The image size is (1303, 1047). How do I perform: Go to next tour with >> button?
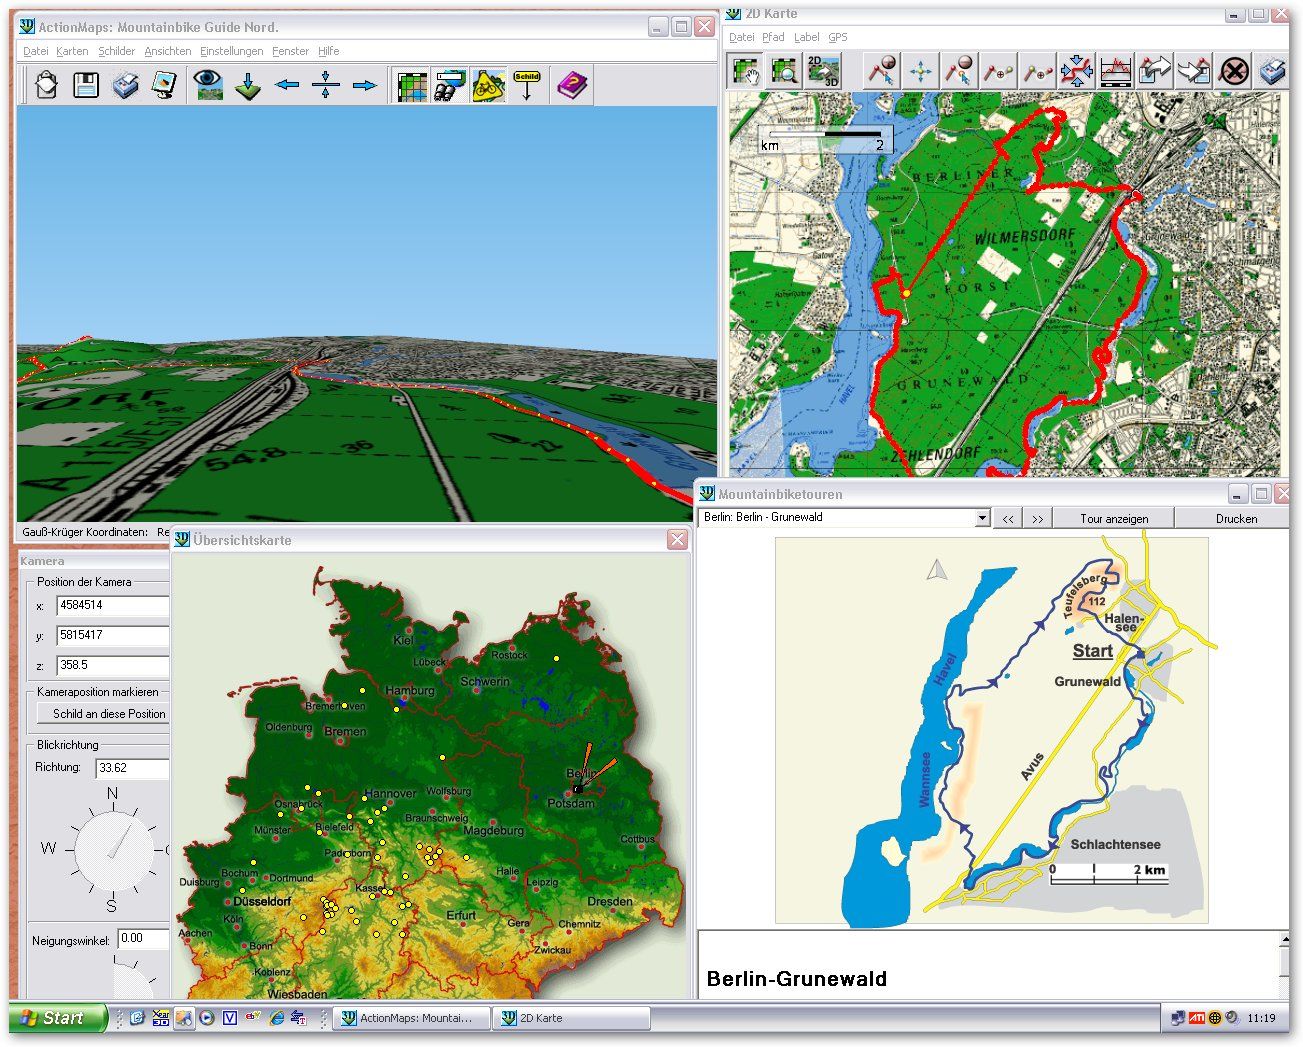point(1037,518)
